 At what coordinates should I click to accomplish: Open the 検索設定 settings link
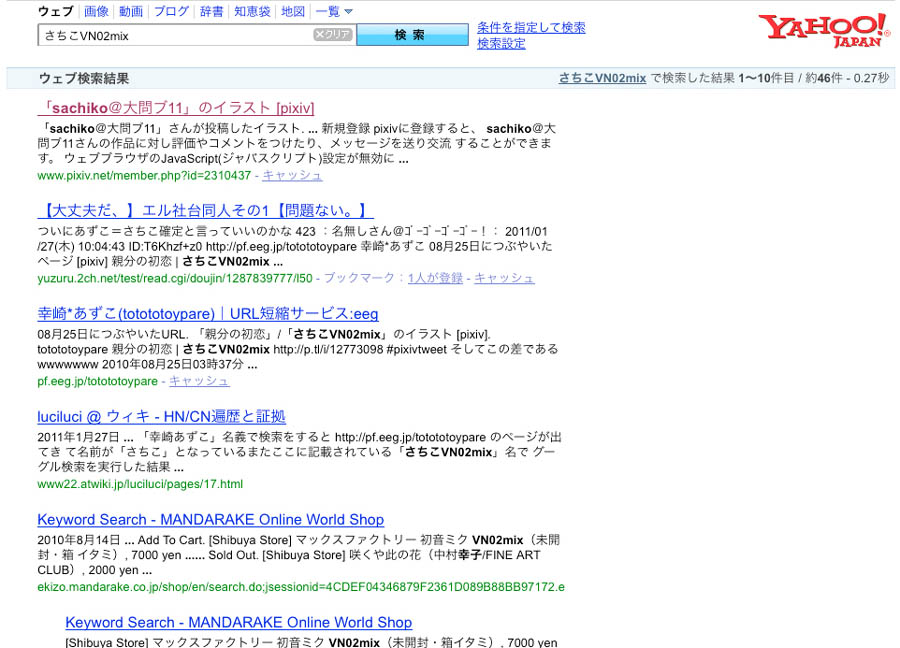[501, 44]
